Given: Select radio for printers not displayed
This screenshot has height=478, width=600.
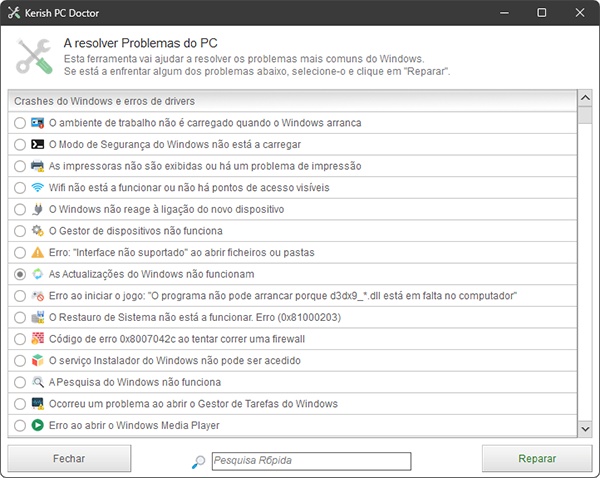Looking at the screenshot, I should click(x=20, y=166).
